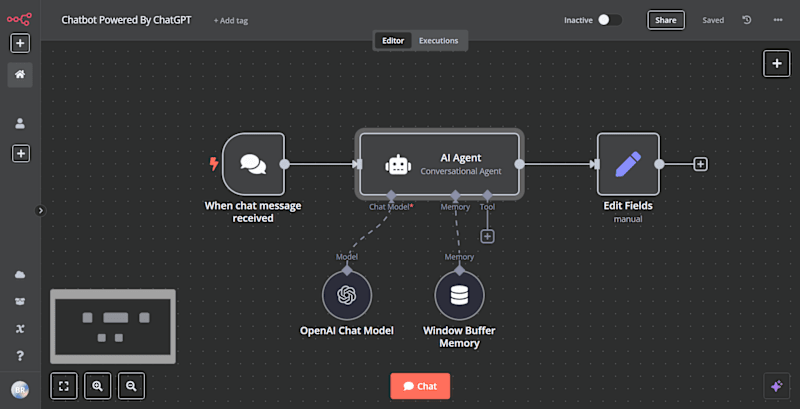Image resolution: width=800 pixels, height=409 pixels.
Task: Click the Conversational Agent subtitle text
Action: coord(461,172)
